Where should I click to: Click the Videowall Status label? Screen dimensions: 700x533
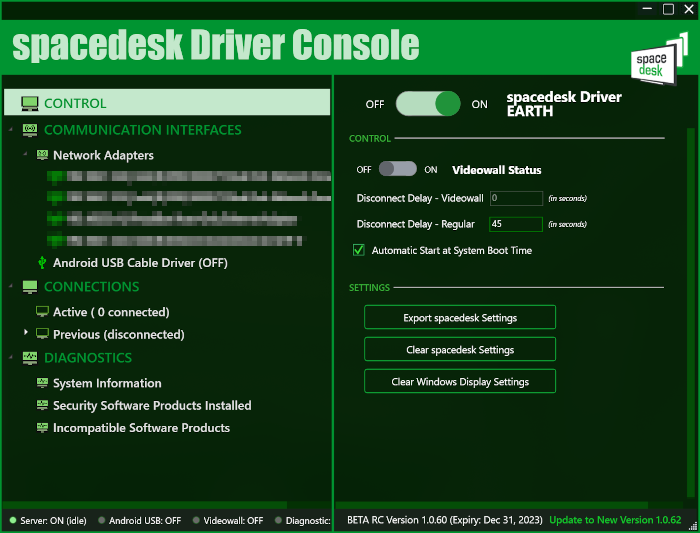tap(496, 170)
